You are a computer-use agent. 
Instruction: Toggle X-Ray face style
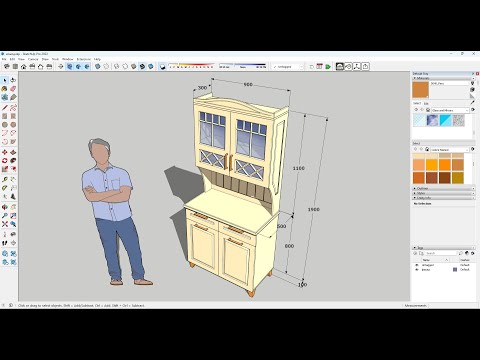[98, 66]
